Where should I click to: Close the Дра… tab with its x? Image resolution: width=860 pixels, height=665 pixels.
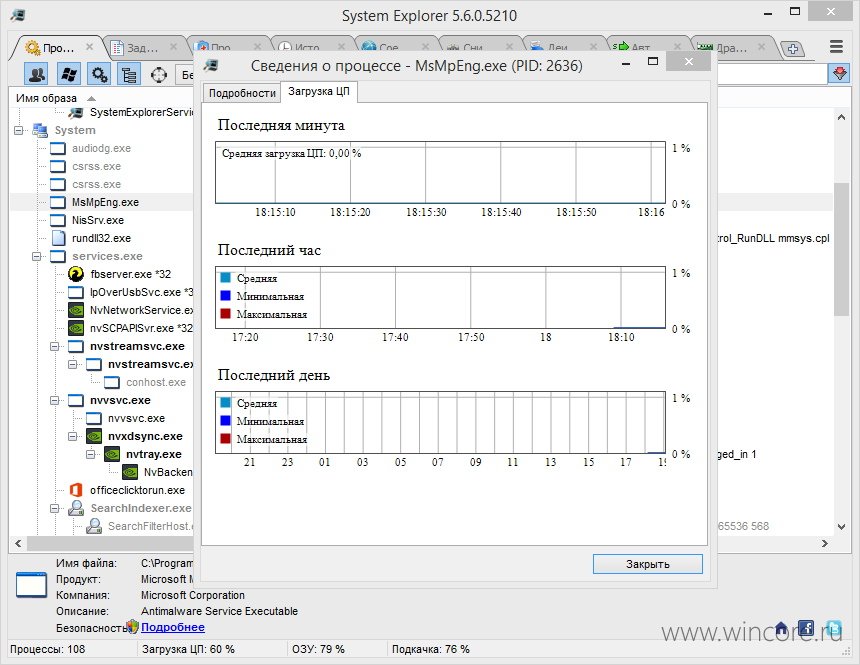point(761,47)
